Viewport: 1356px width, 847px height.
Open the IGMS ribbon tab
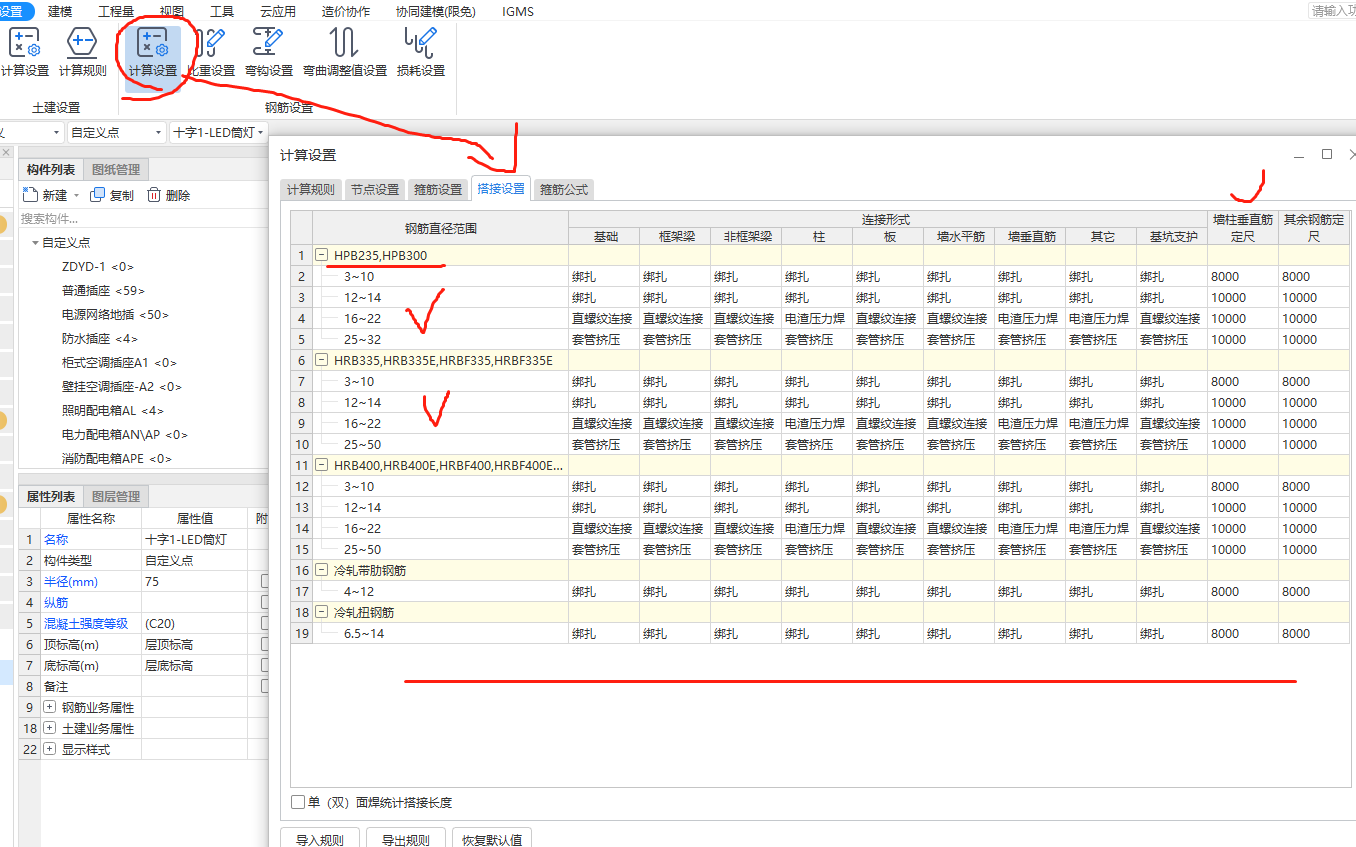click(517, 12)
